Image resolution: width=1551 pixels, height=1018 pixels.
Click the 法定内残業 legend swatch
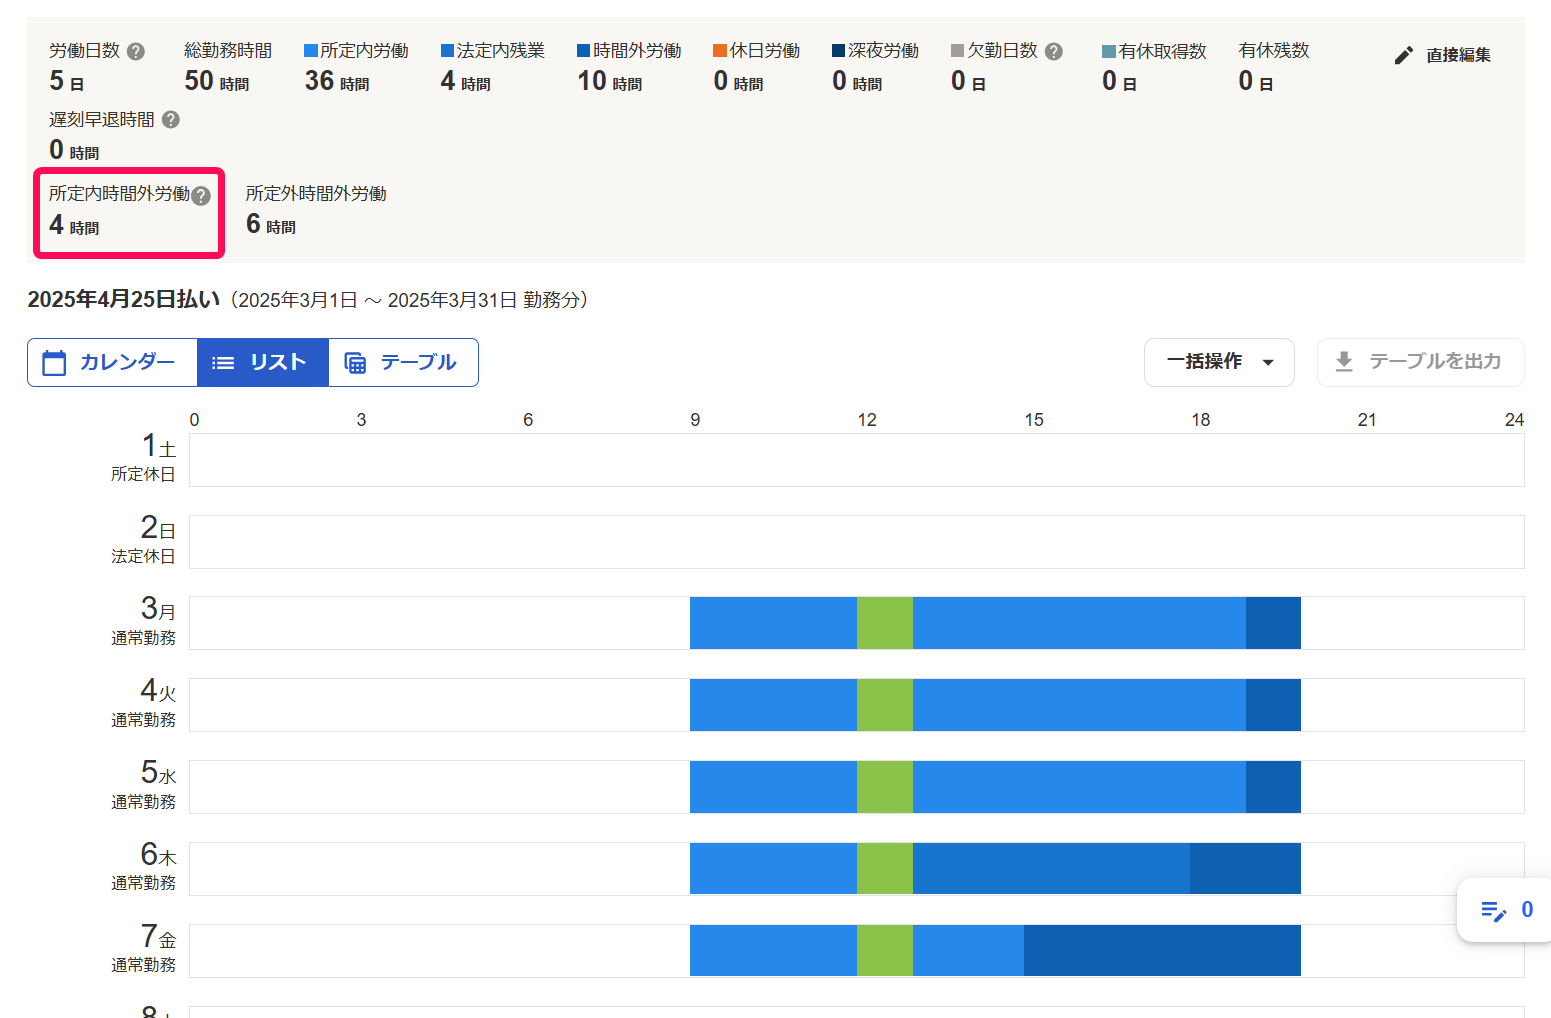(448, 51)
